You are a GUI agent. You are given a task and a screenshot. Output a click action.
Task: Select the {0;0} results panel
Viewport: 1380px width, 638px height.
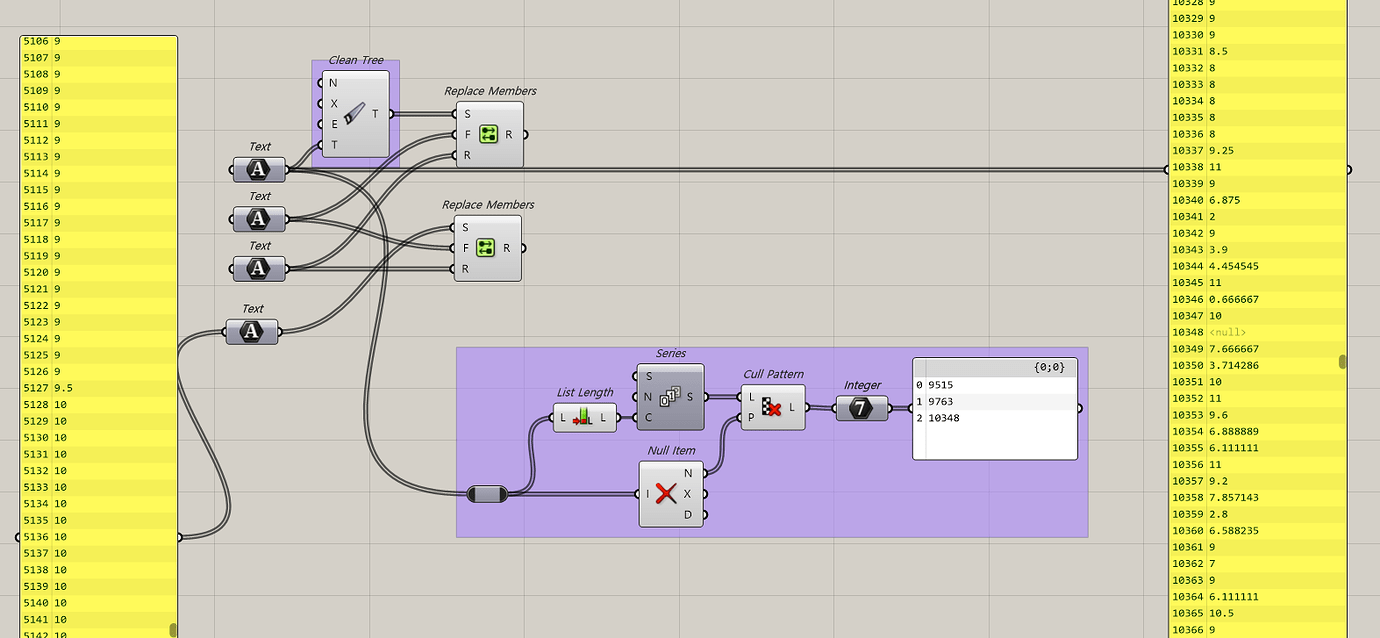click(x=995, y=409)
